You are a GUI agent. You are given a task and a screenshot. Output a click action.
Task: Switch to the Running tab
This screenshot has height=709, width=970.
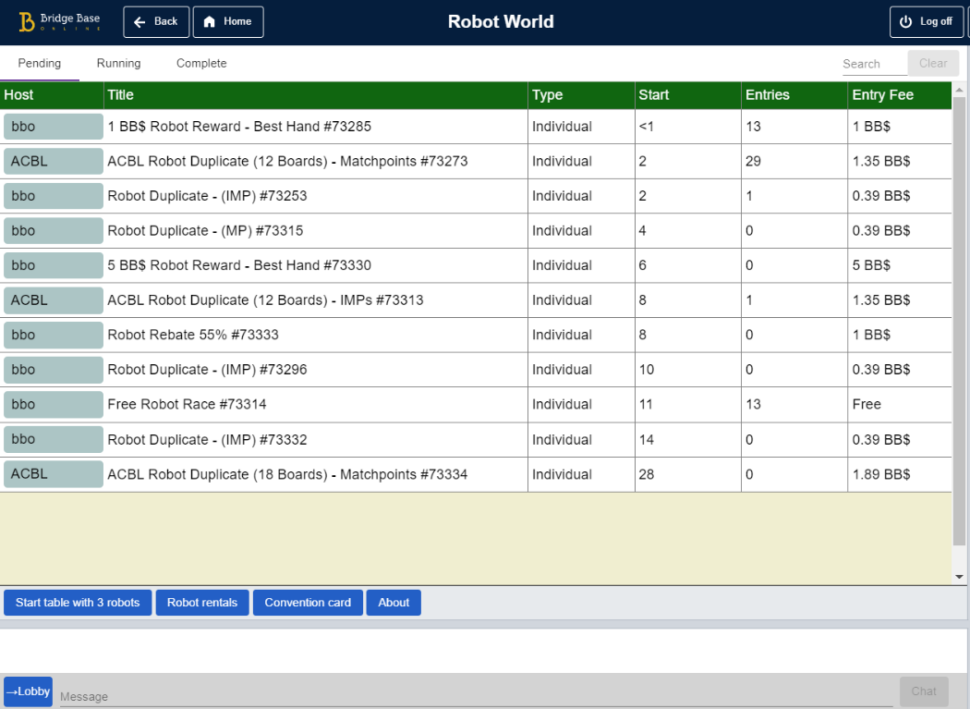coord(118,63)
